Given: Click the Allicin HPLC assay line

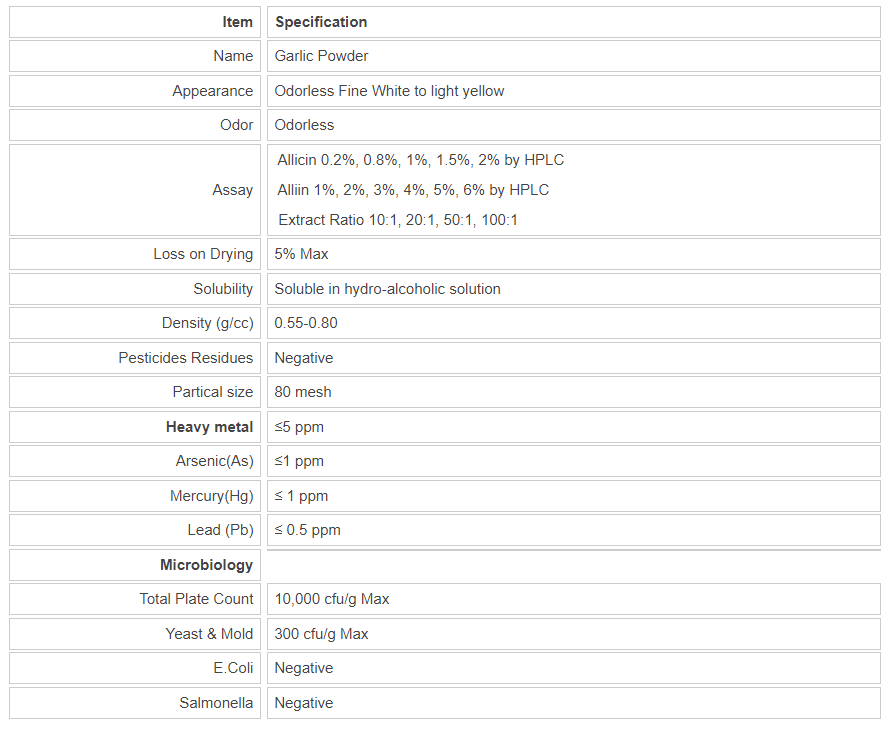Looking at the screenshot, I should (x=421, y=160).
